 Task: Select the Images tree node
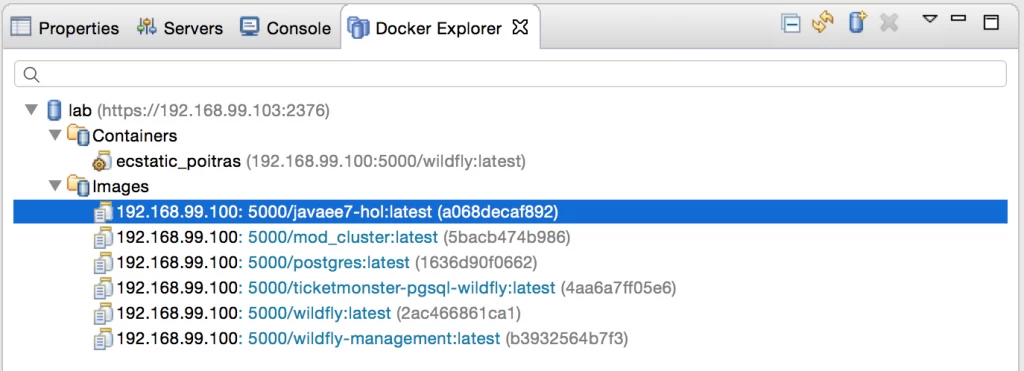[121, 187]
